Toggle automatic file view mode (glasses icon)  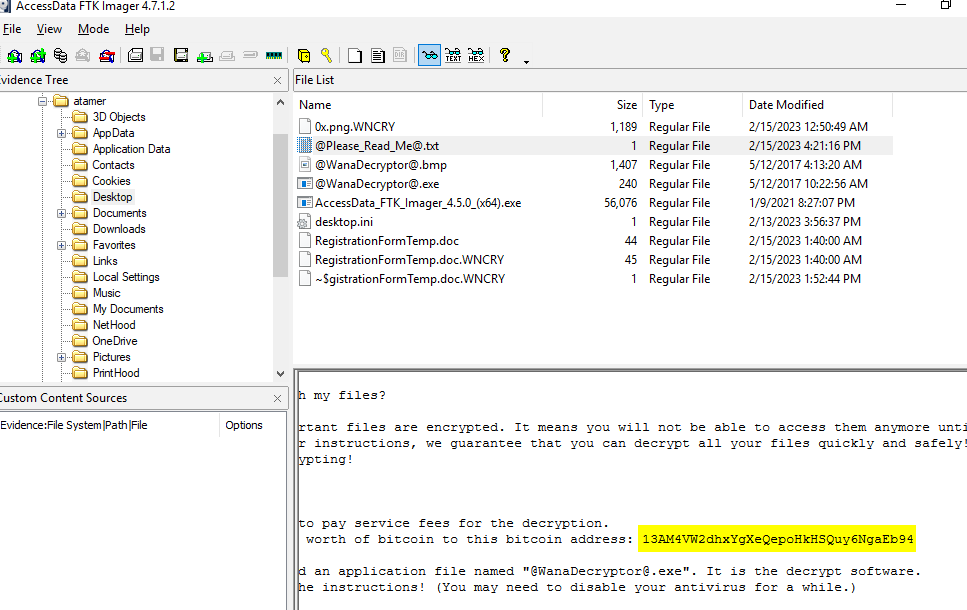[x=429, y=56]
